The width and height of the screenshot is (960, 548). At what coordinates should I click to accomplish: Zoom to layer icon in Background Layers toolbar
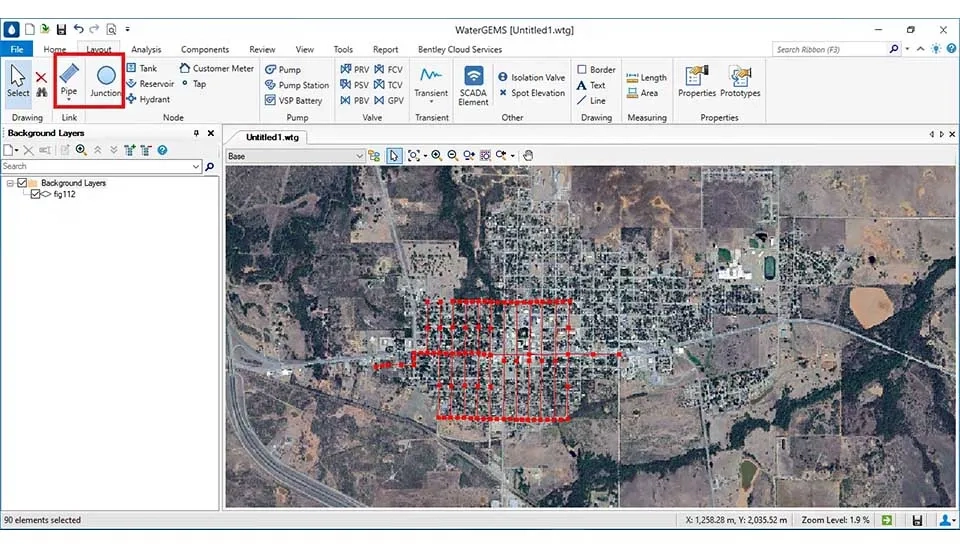click(x=81, y=150)
